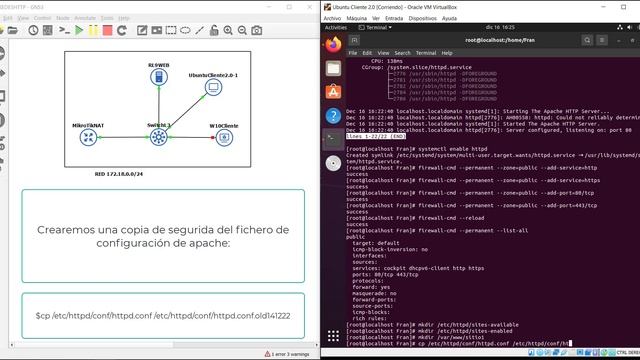Select the RL9WEB server node
Viewport: 640px width, 360px height.
pos(159,77)
